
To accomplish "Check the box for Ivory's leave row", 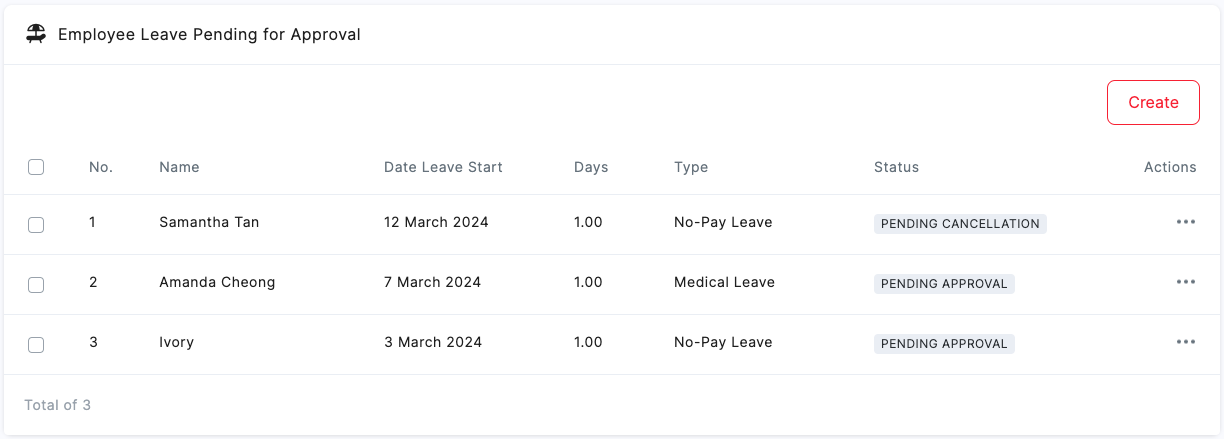I will (x=36, y=345).
